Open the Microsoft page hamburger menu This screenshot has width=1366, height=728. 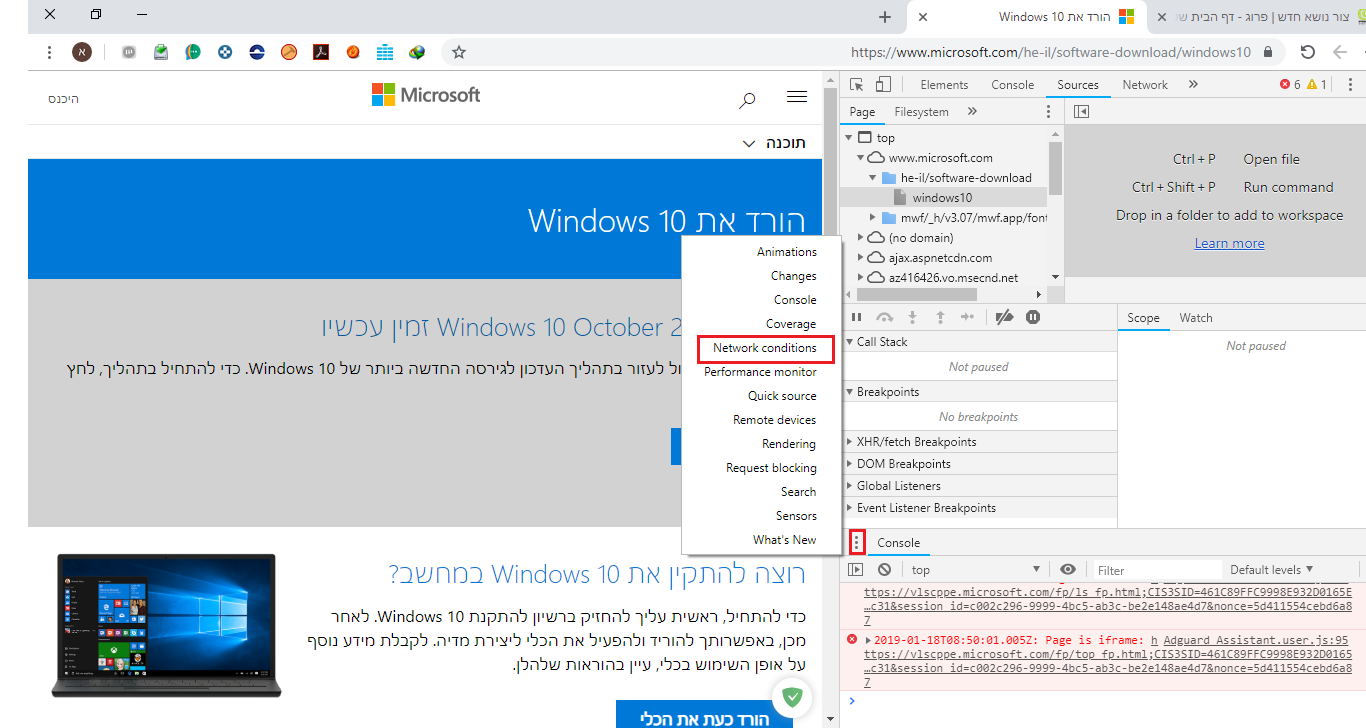coord(797,97)
